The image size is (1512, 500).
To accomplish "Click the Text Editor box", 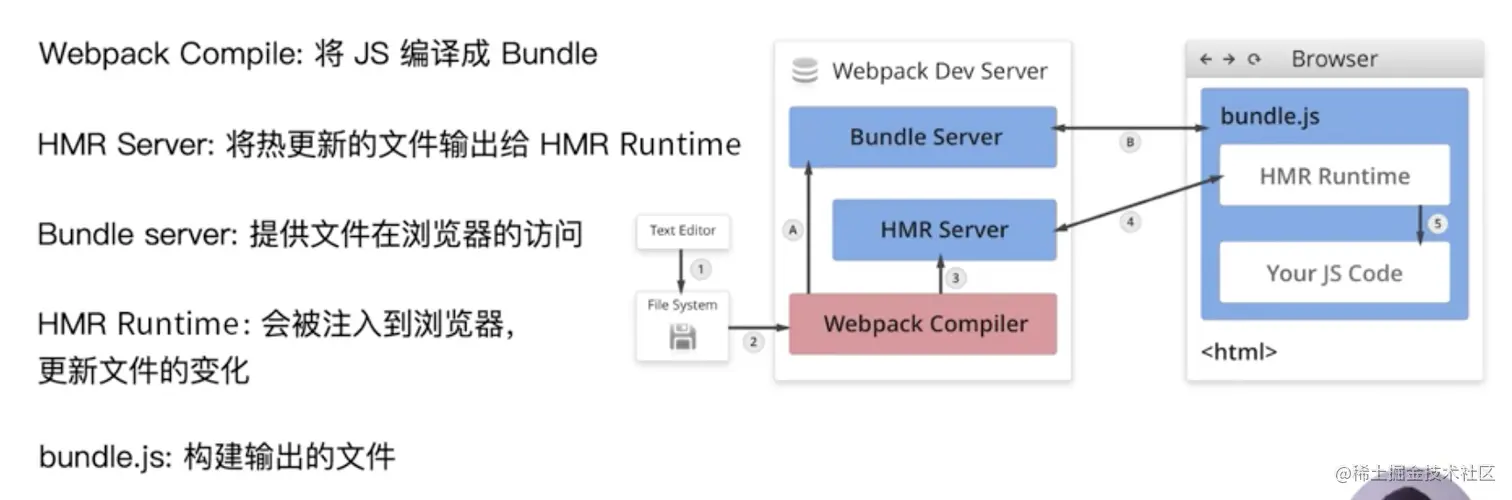I will point(683,231).
